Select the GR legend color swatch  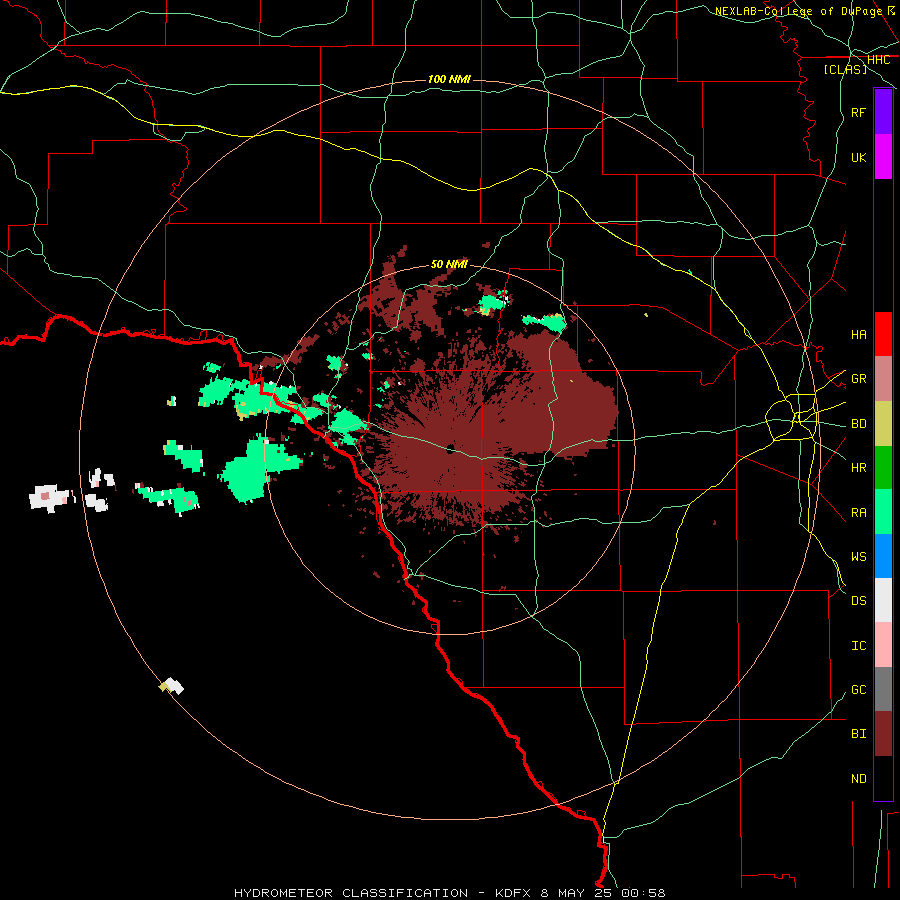[x=883, y=379]
